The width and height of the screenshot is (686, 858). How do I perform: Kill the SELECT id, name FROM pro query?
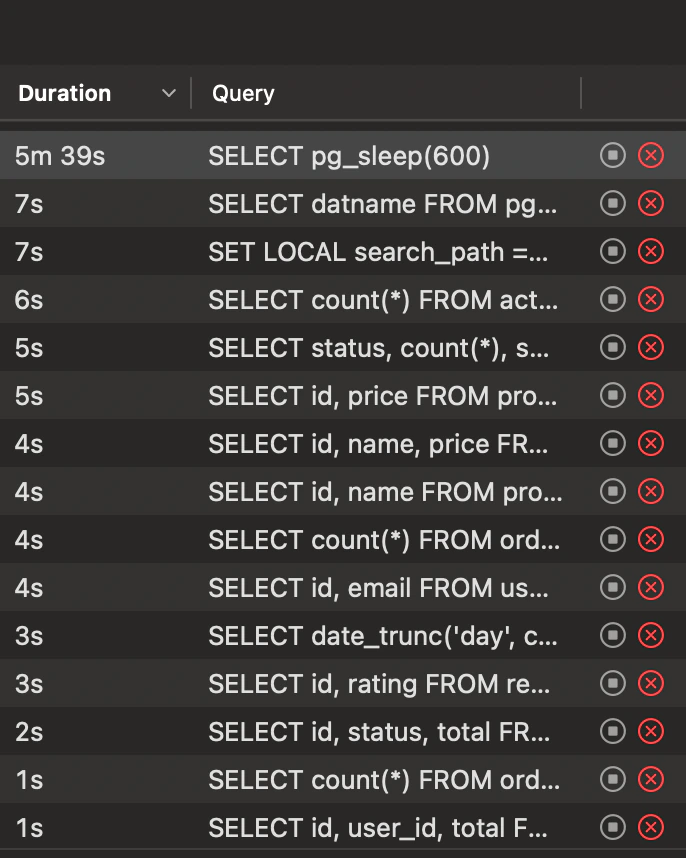pyautogui.click(x=651, y=491)
